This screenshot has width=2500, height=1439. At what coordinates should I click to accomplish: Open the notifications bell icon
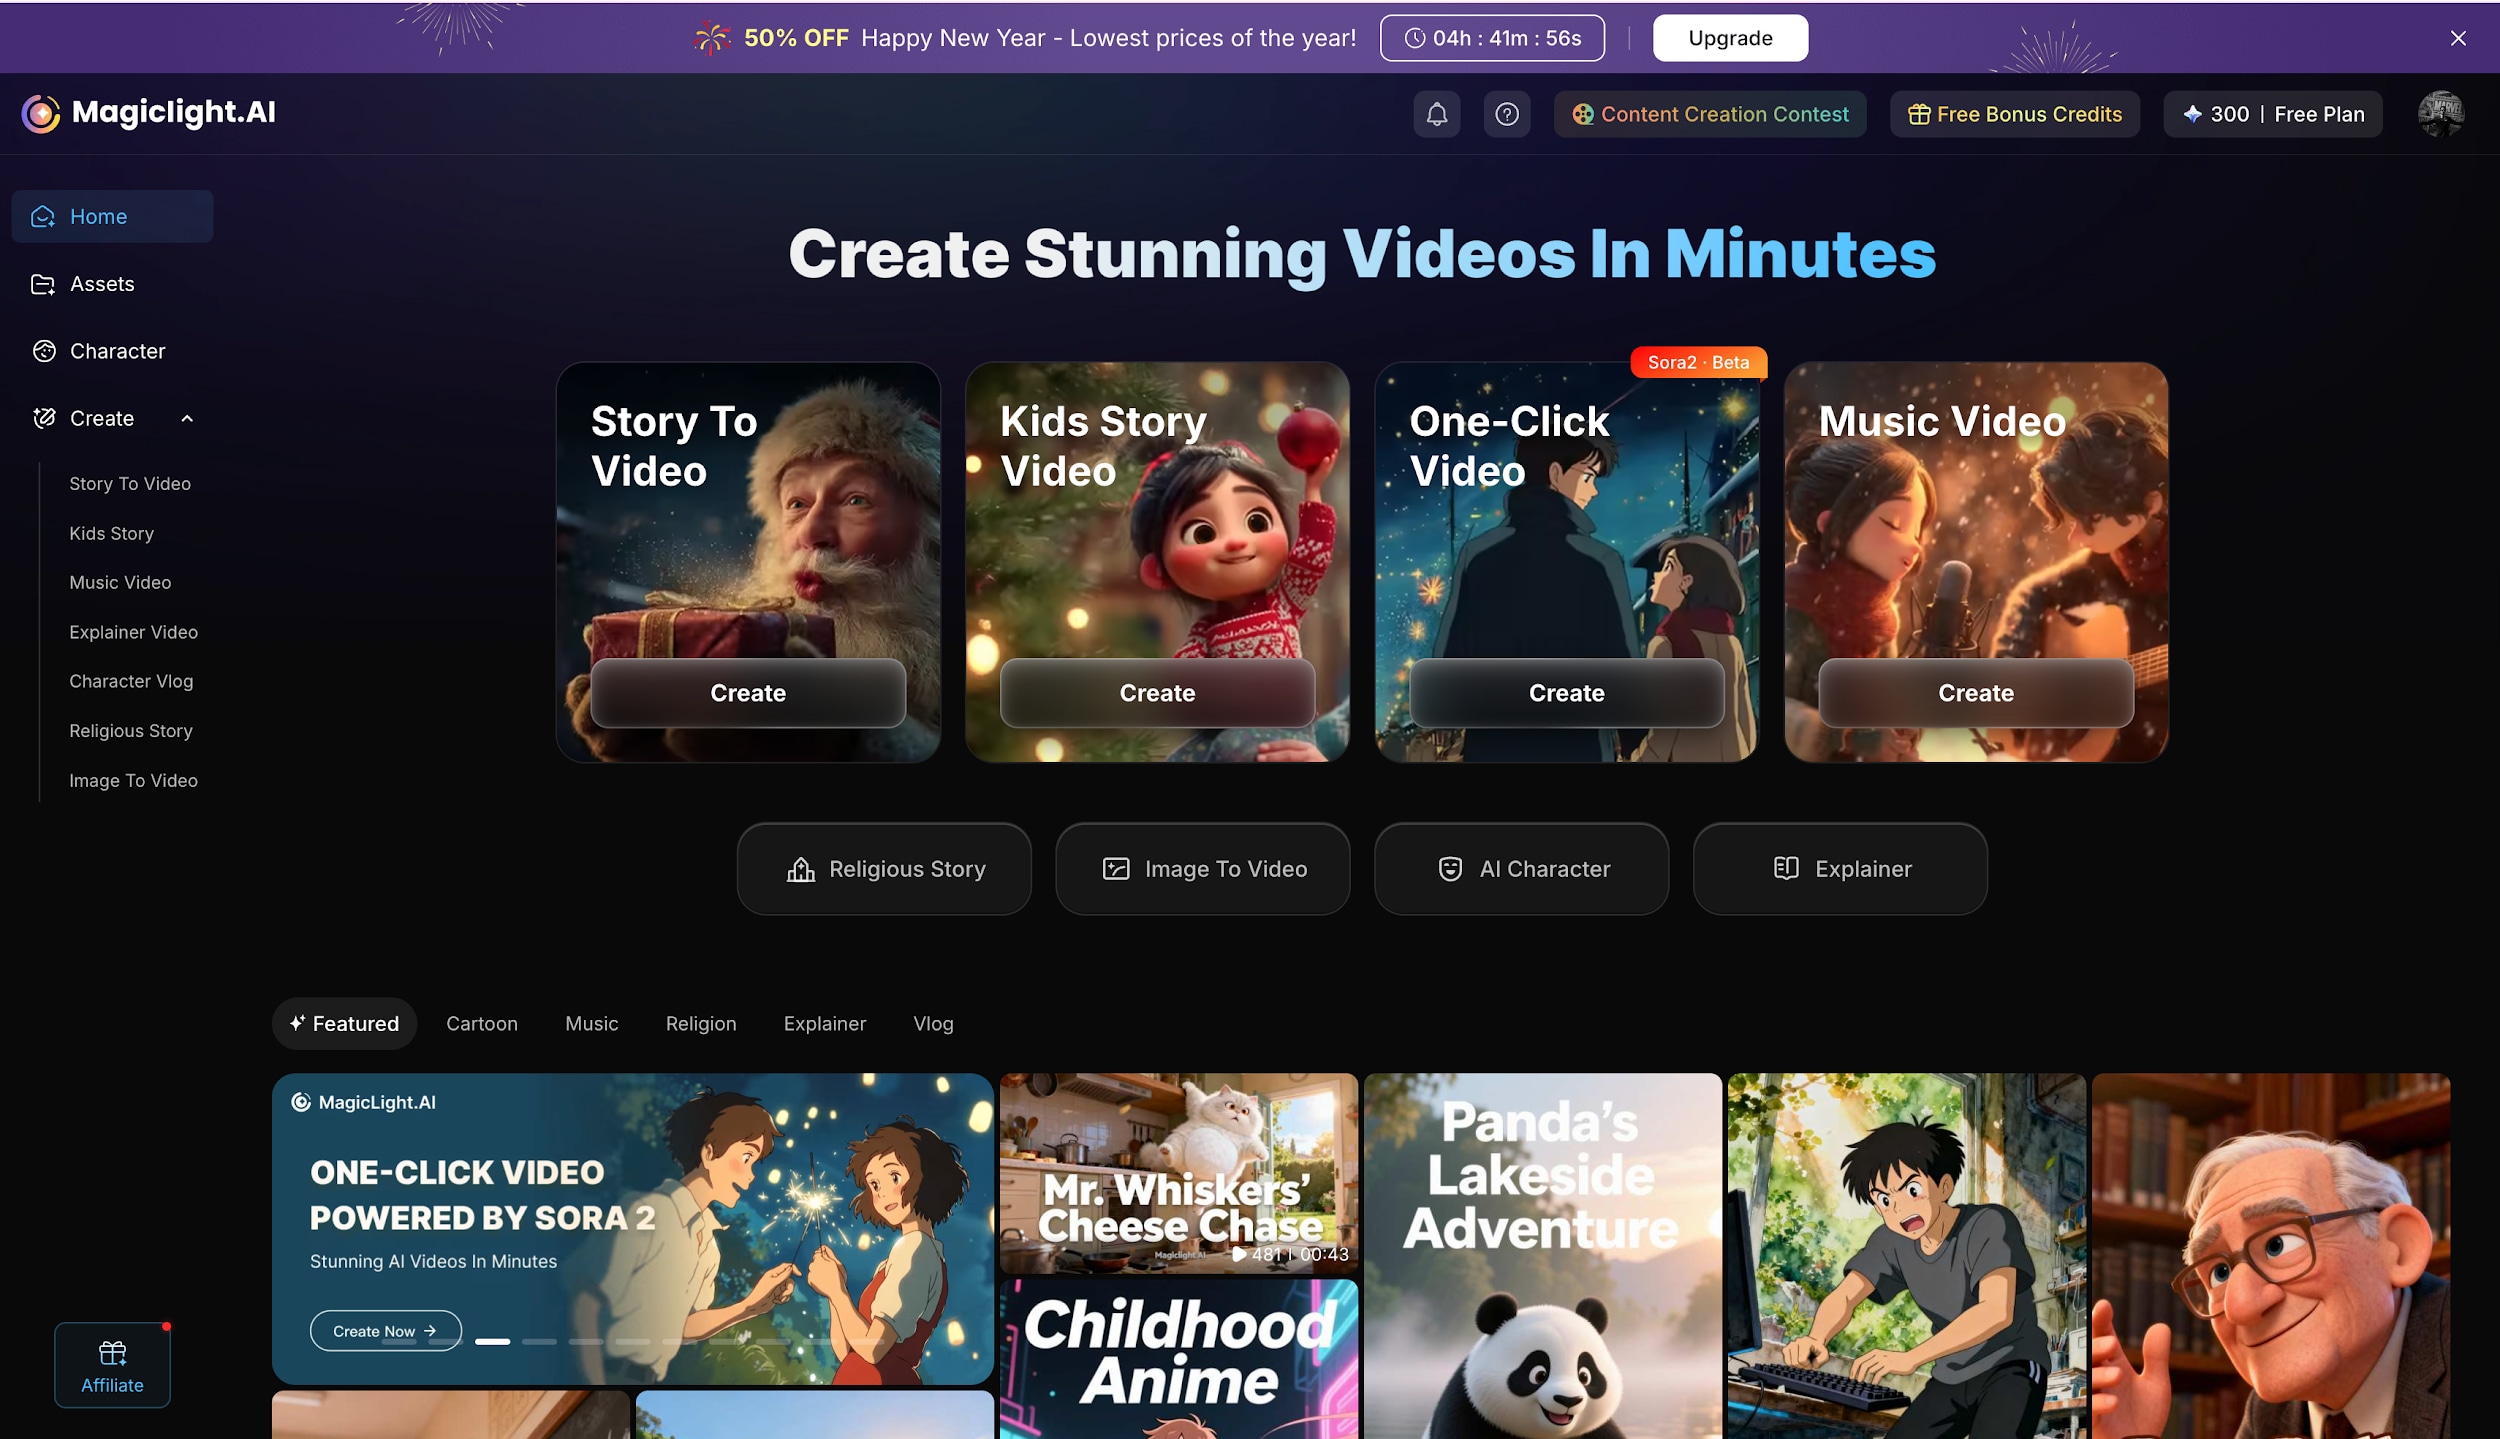click(1436, 114)
